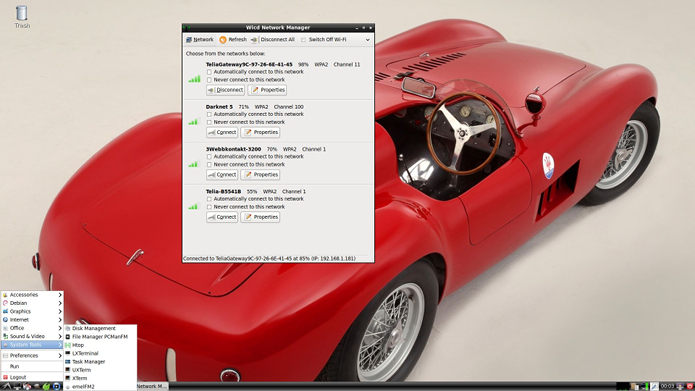The height and width of the screenshot is (391, 695).
Task: Click the Darknet 5 network name
Action: [x=219, y=107]
